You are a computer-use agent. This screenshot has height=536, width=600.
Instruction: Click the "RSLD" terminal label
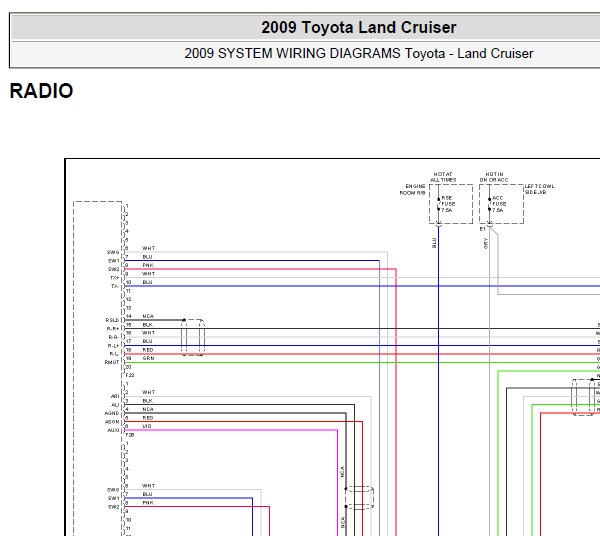[112, 320]
